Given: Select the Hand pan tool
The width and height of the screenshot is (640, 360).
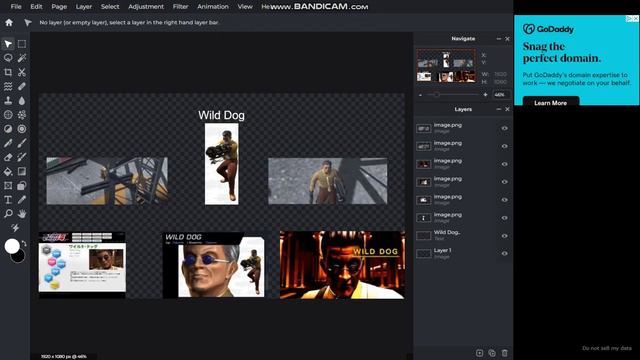Looking at the screenshot, I should tap(22, 213).
